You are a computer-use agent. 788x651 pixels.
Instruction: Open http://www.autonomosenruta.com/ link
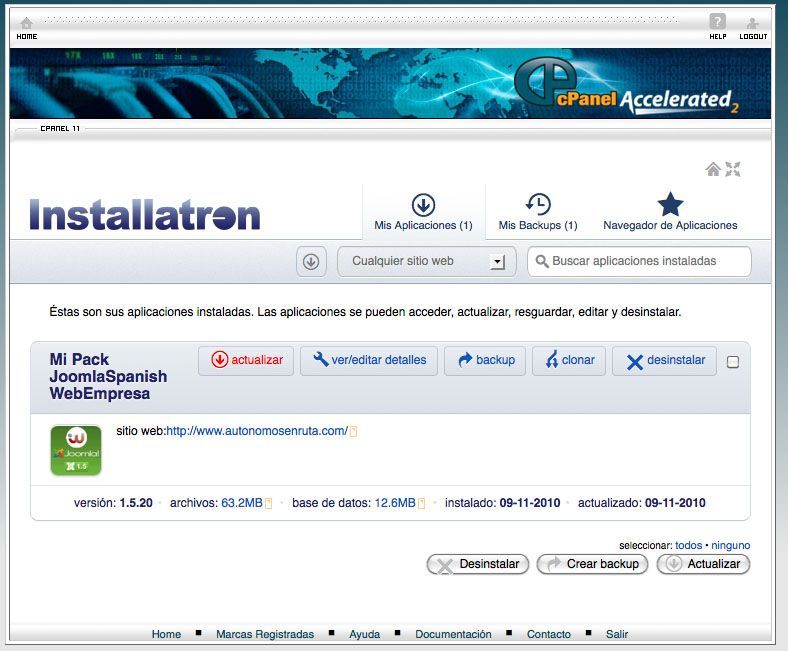pos(257,431)
